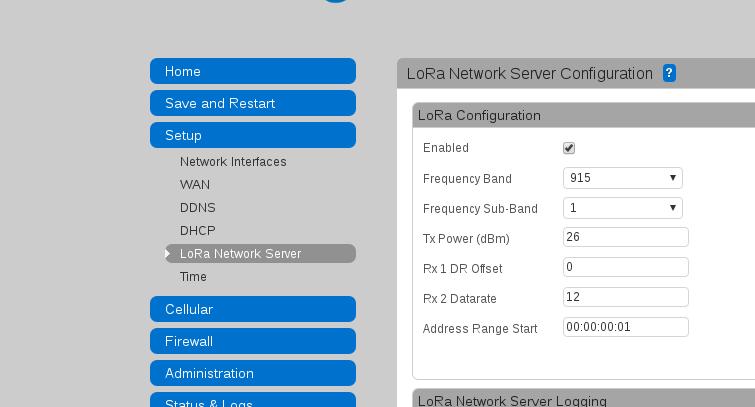755x407 pixels.
Task: Open the DHCP settings page
Action: click(197, 231)
